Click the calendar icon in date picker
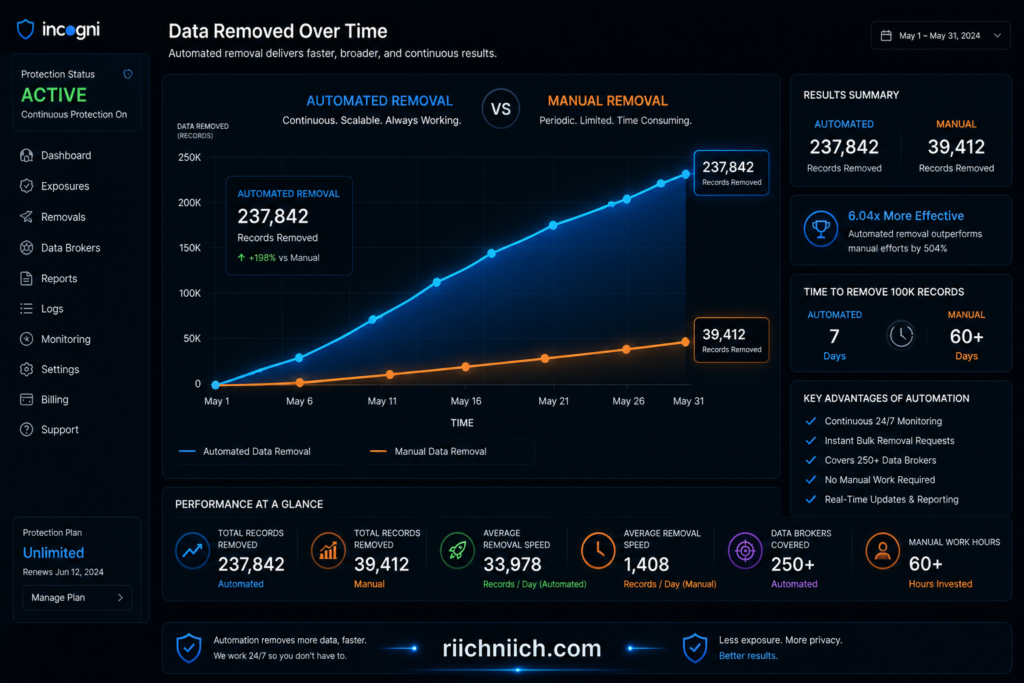Screen dimensions: 1024x683 pos(886,36)
